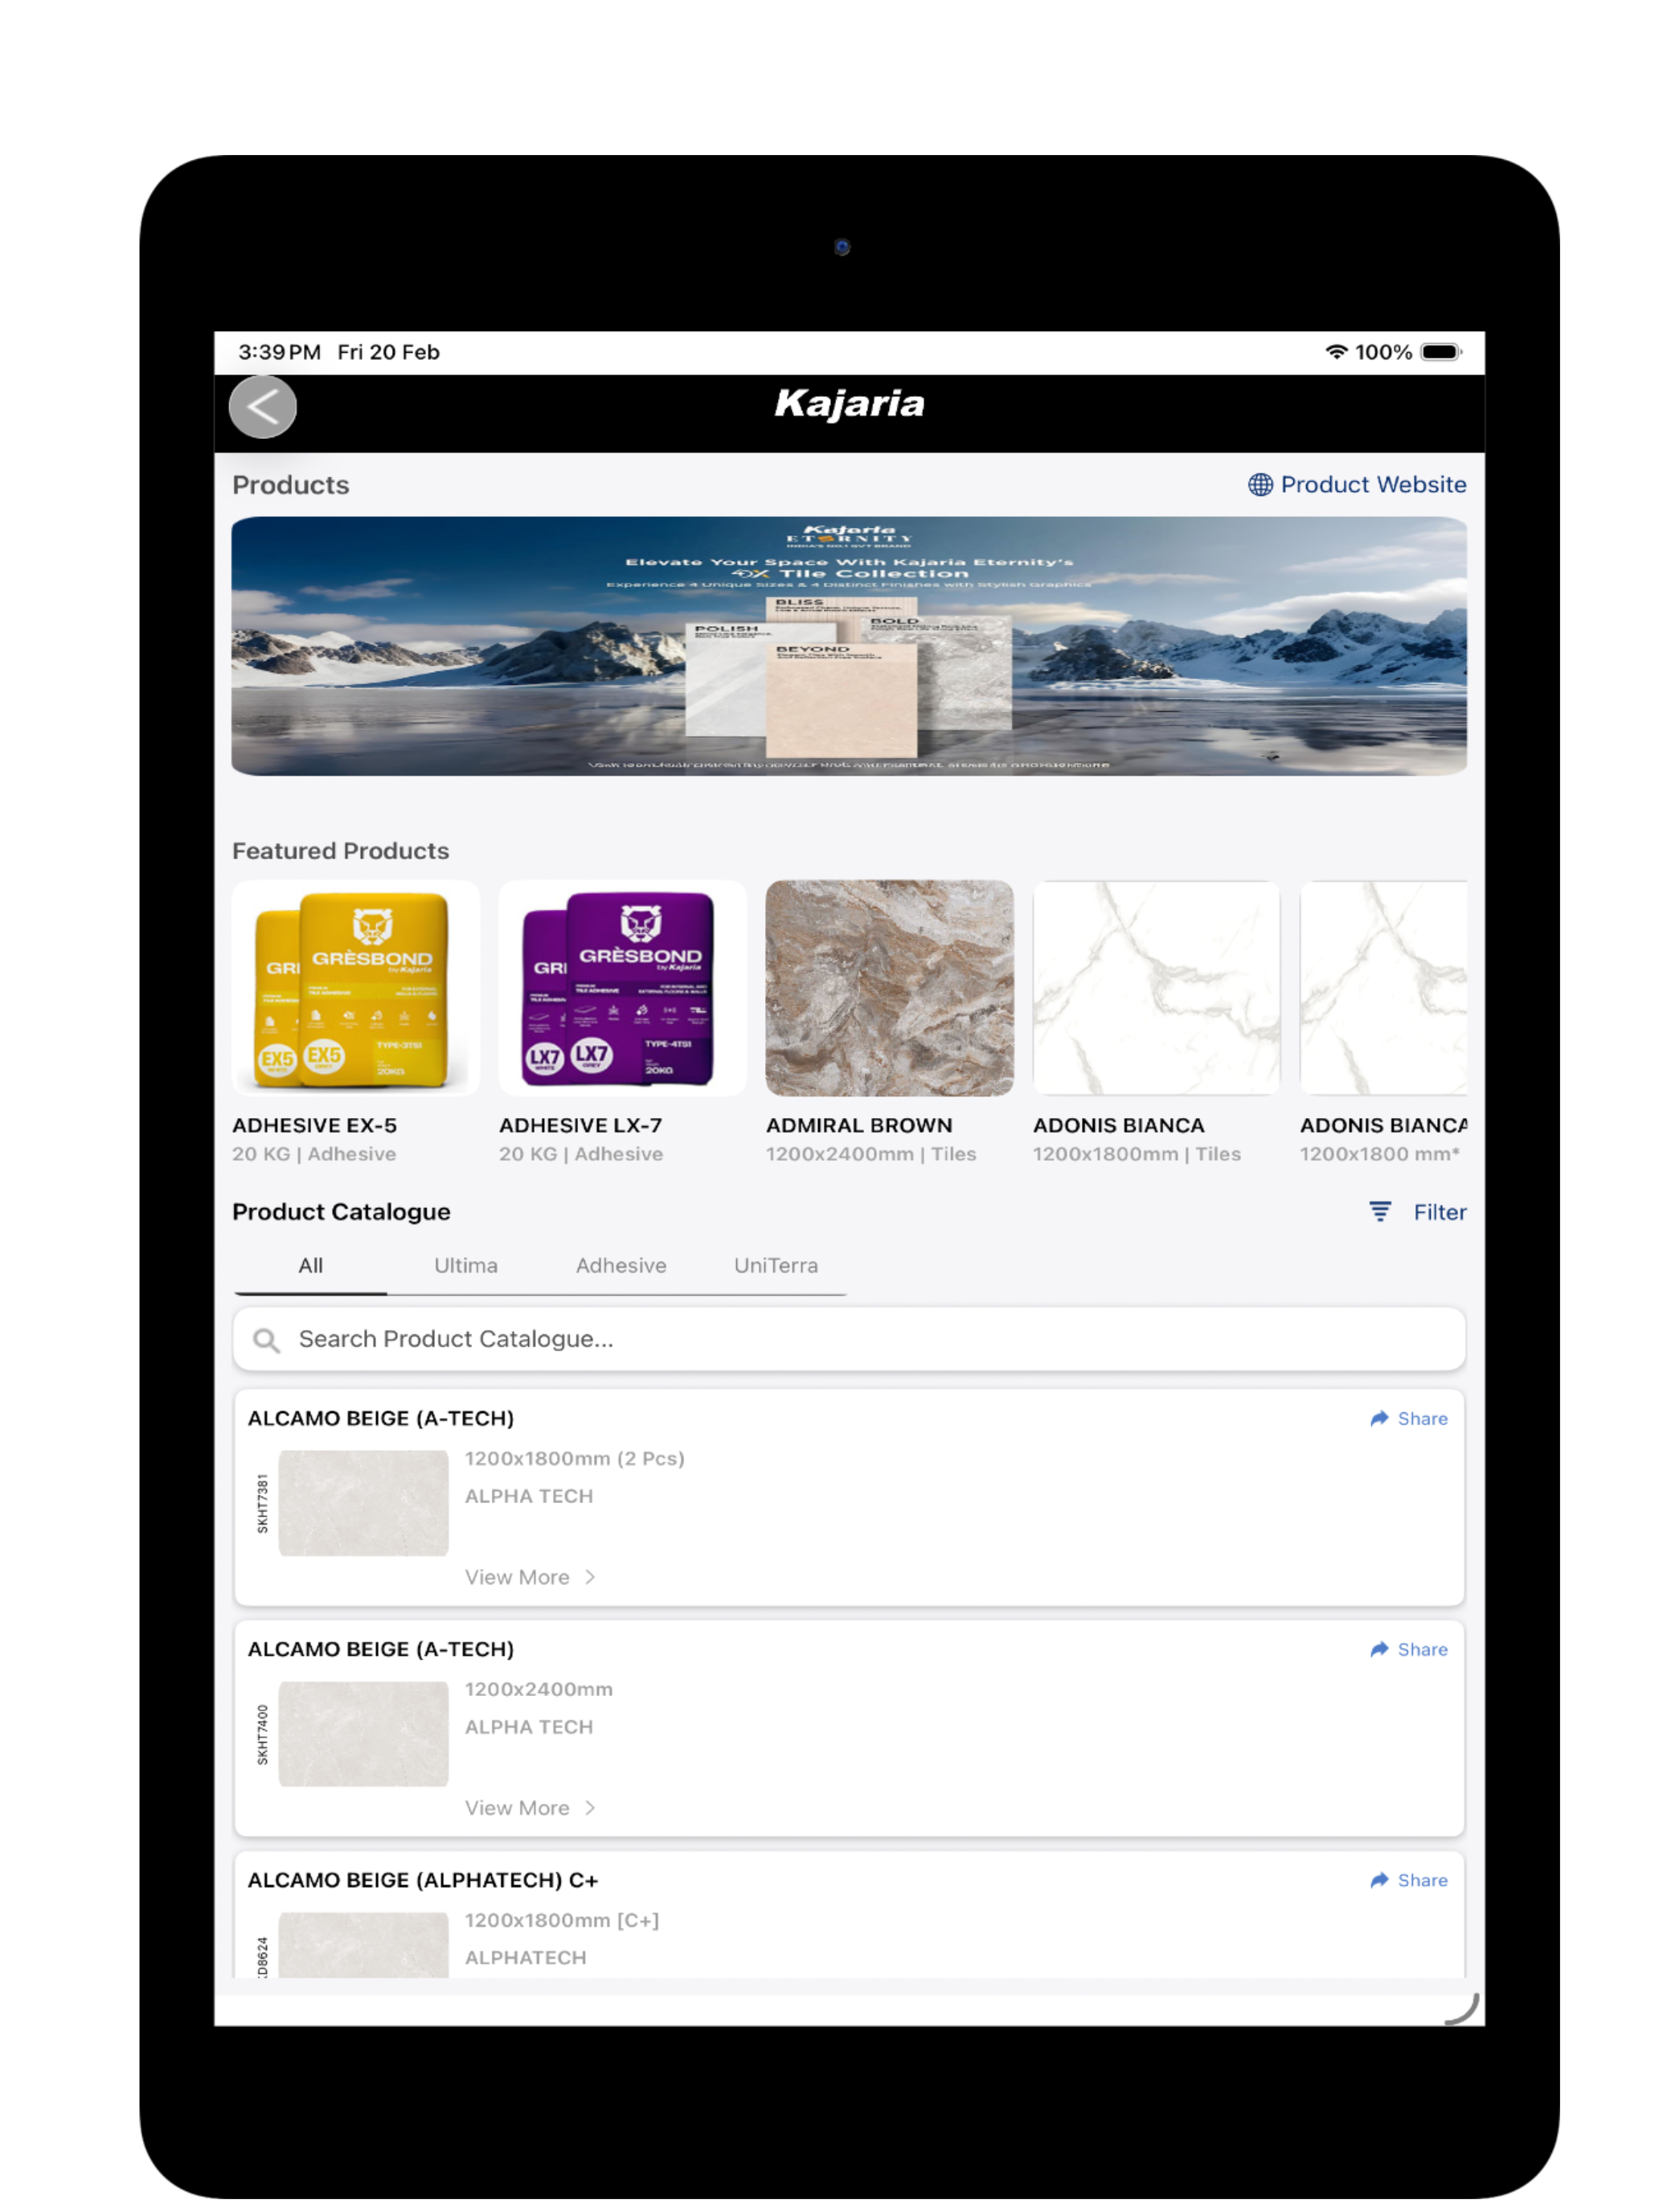Viewport: 1659px width, 2212px height.
Task: Open the Adhesive LX-7 purple bag image
Action: [622, 988]
